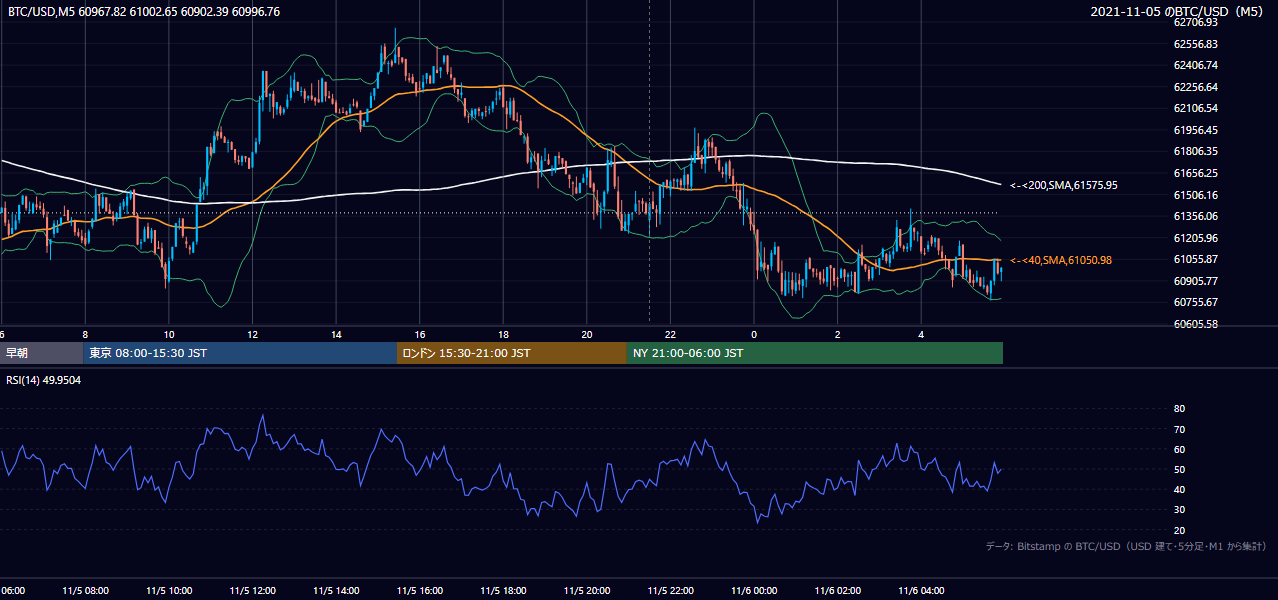Click the 11/5 18:00 time label
1278x600 pixels.
[503, 590]
